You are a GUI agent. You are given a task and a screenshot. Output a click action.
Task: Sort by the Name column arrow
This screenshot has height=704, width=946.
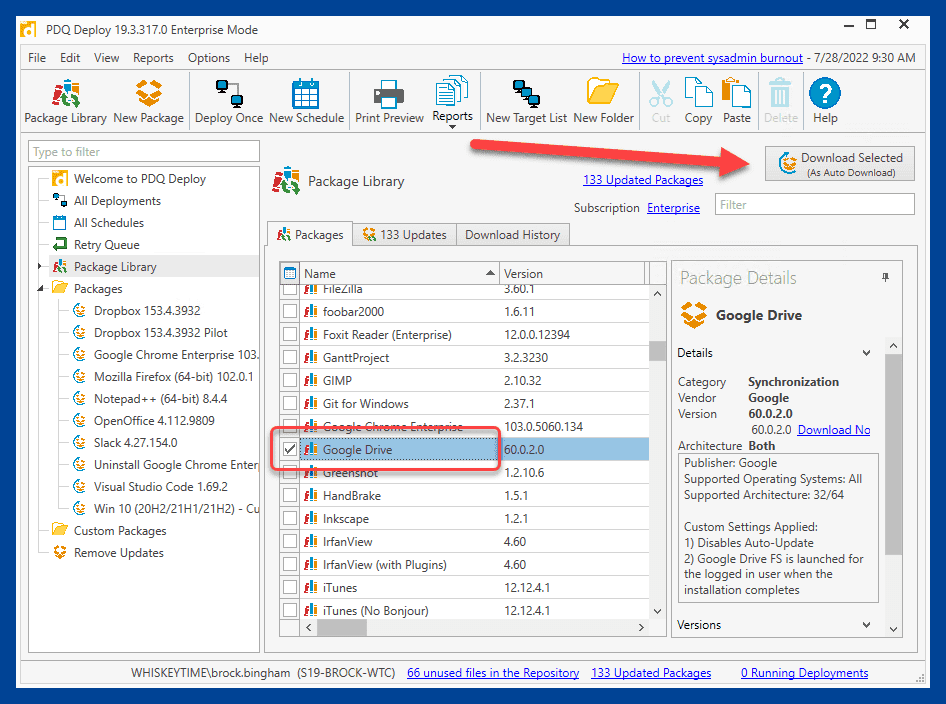490,273
